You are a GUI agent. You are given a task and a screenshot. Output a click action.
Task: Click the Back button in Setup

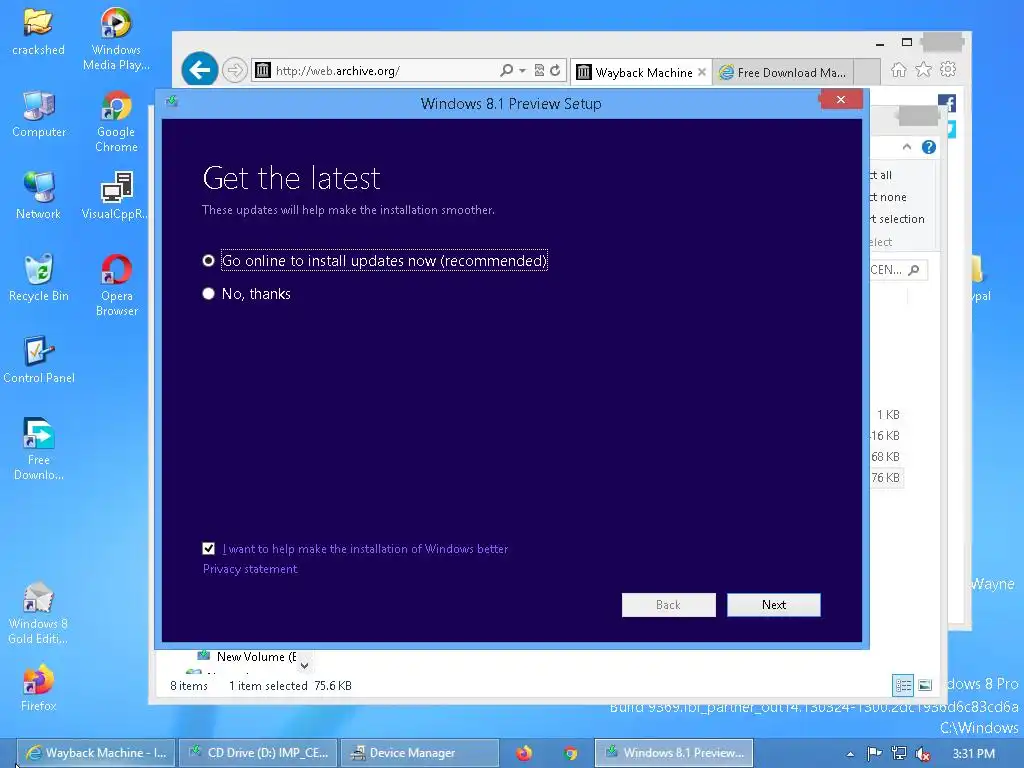coord(668,605)
